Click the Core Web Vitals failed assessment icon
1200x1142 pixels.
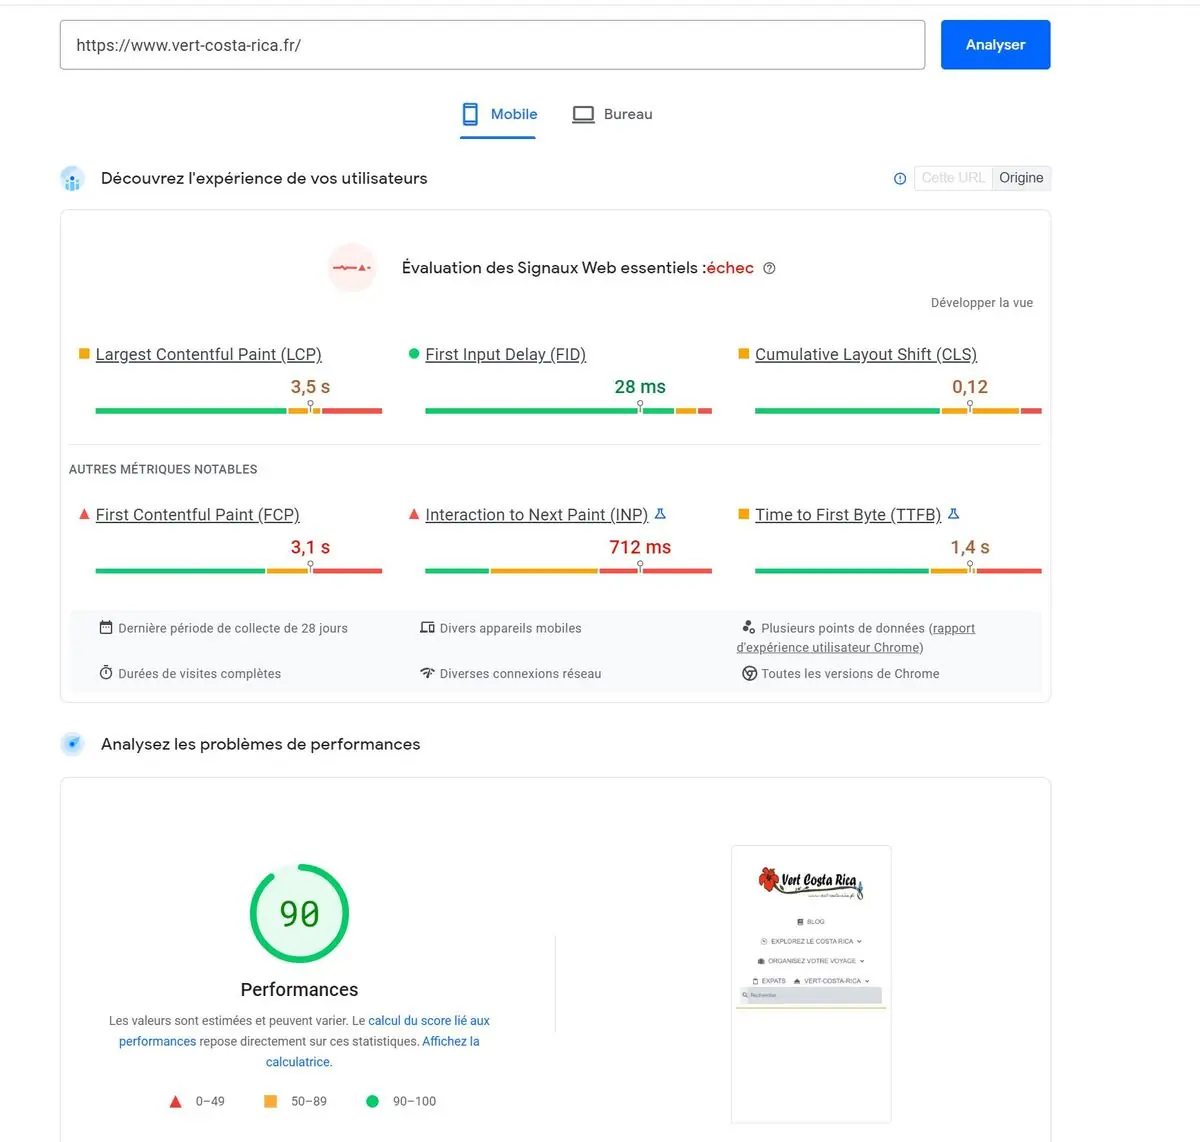pyautogui.click(x=352, y=268)
